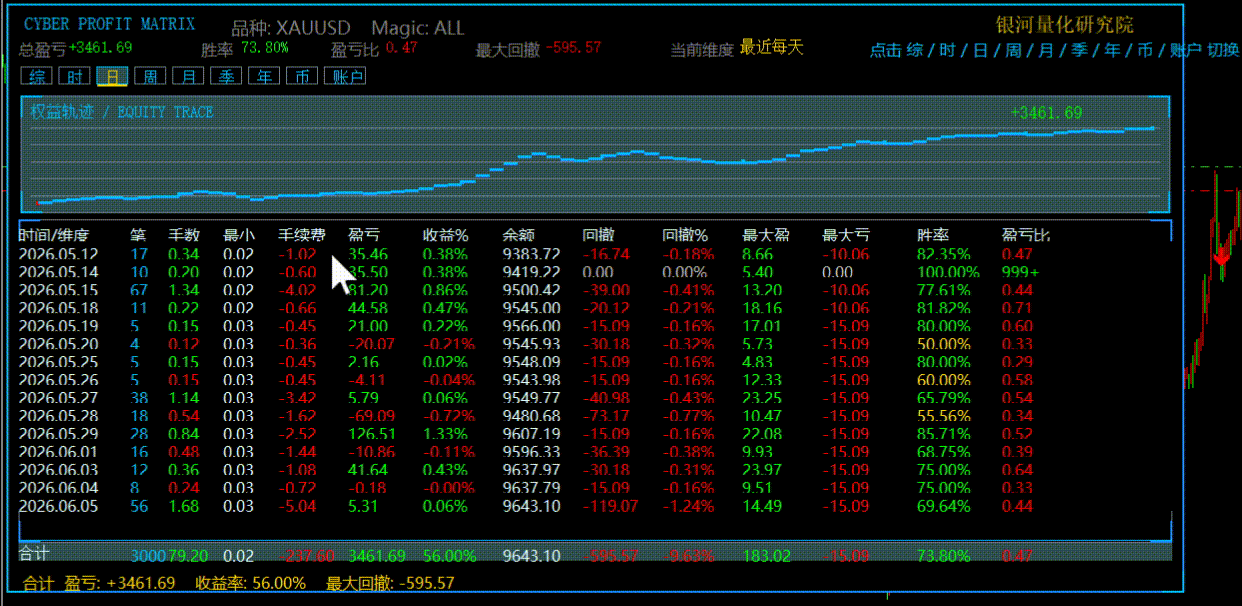Click the 盈亏比 column header in the table
The height and width of the screenshot is (606, 1242).
point(1026,236)
